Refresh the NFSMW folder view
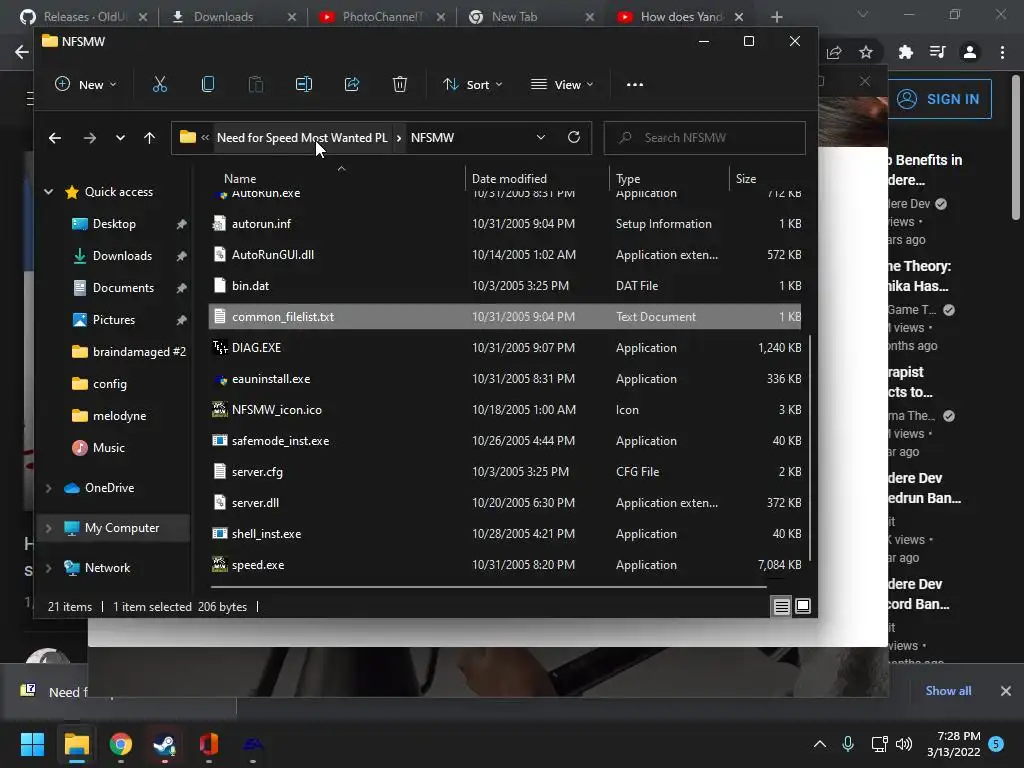The width and height of the screenshot is (1024, 768). (x=574, y=137)
